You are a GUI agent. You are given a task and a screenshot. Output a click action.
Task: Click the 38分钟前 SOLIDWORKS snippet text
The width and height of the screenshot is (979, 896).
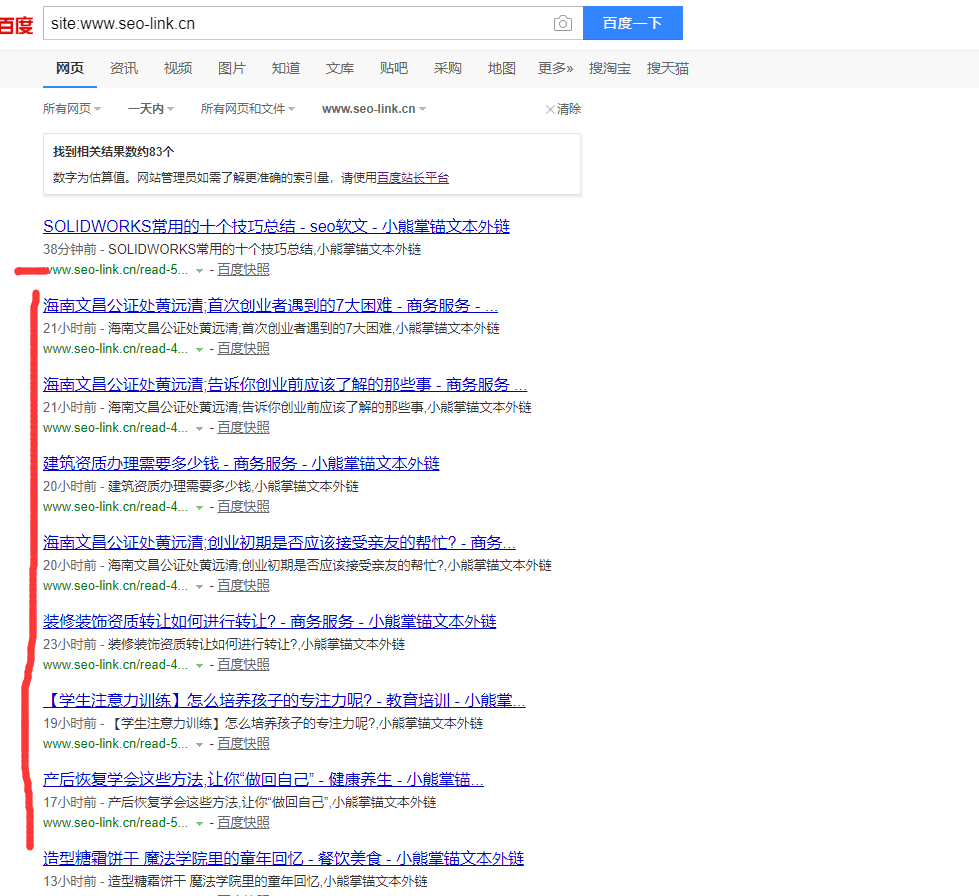click(x=232, y=249)
